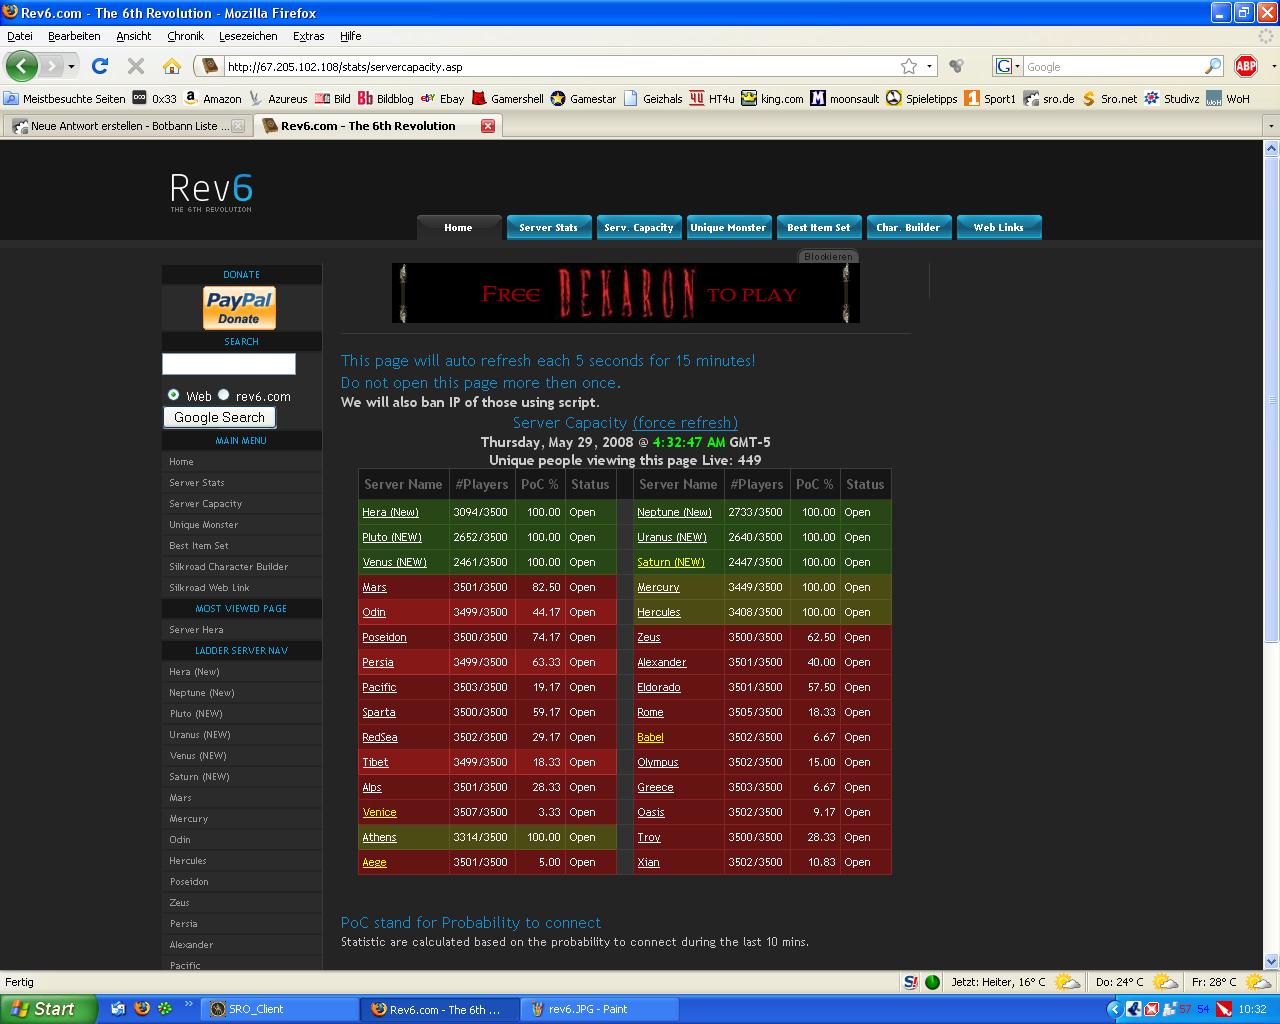Click the Home icon in navigation toolbar

[x=172, y=66]
